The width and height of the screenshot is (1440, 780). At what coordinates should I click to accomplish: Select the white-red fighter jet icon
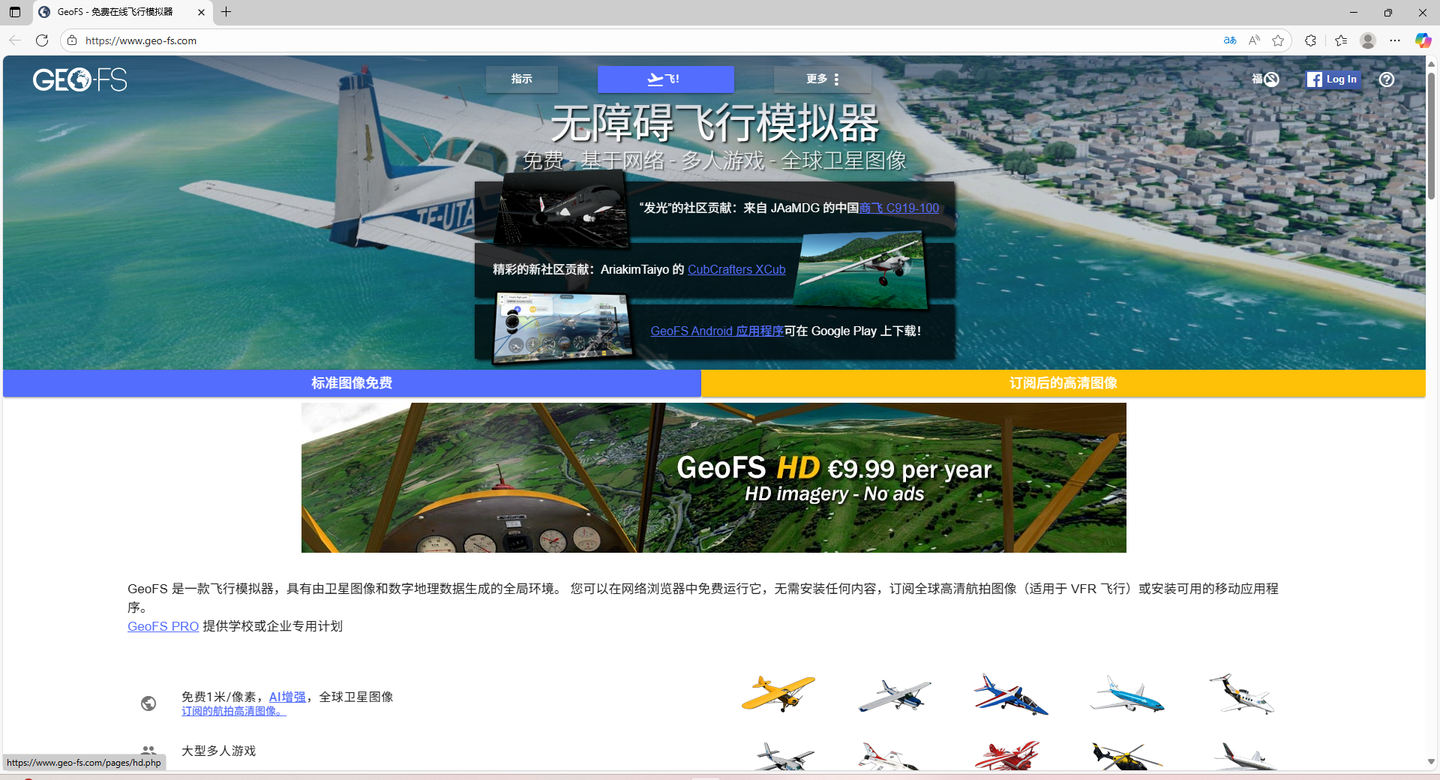pyautogui.click(x=891, y=757)
